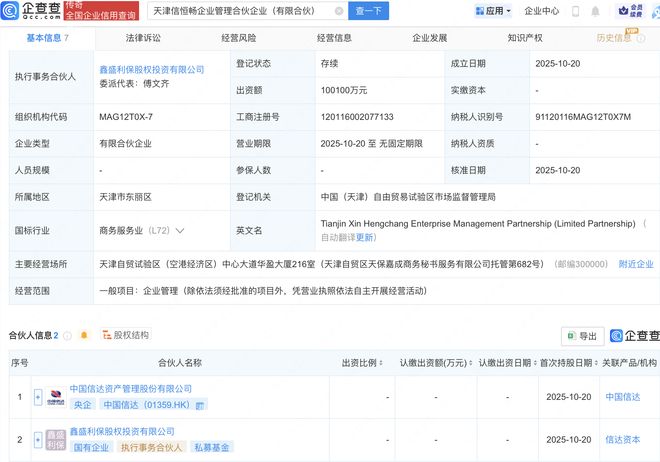Expand the 商务服务业 industry dropdown arrow
This screenshot has width=660, height=462.
[180, 231]
